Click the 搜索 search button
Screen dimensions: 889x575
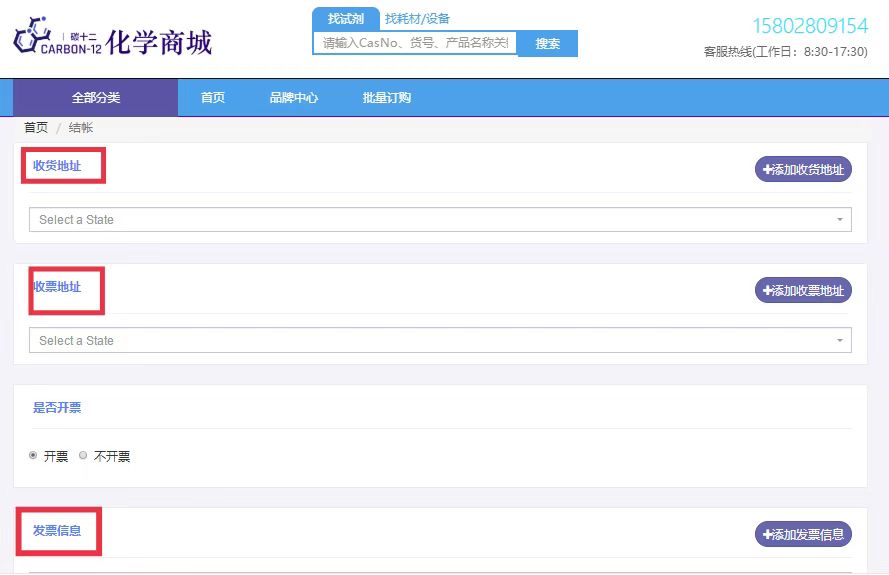point(547,43)
